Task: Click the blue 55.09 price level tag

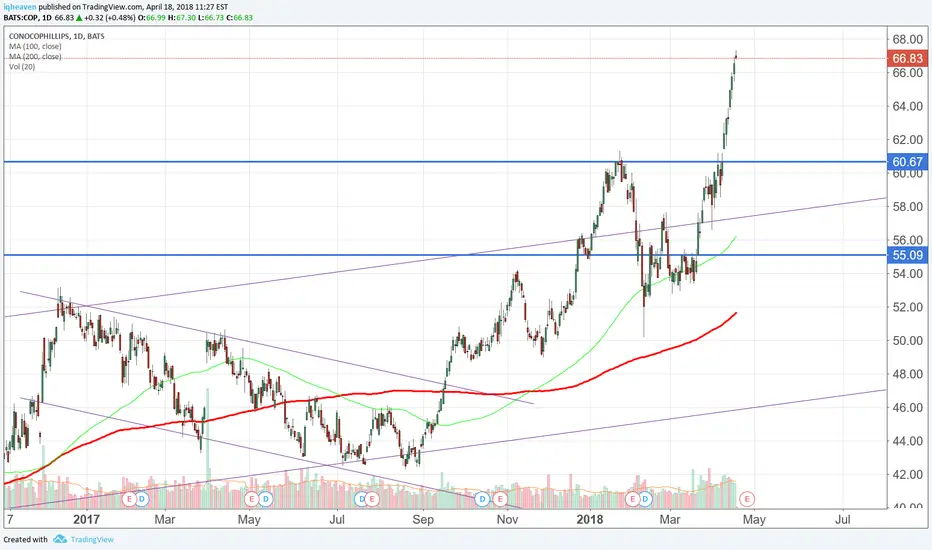Action: (x=908, y=255)
